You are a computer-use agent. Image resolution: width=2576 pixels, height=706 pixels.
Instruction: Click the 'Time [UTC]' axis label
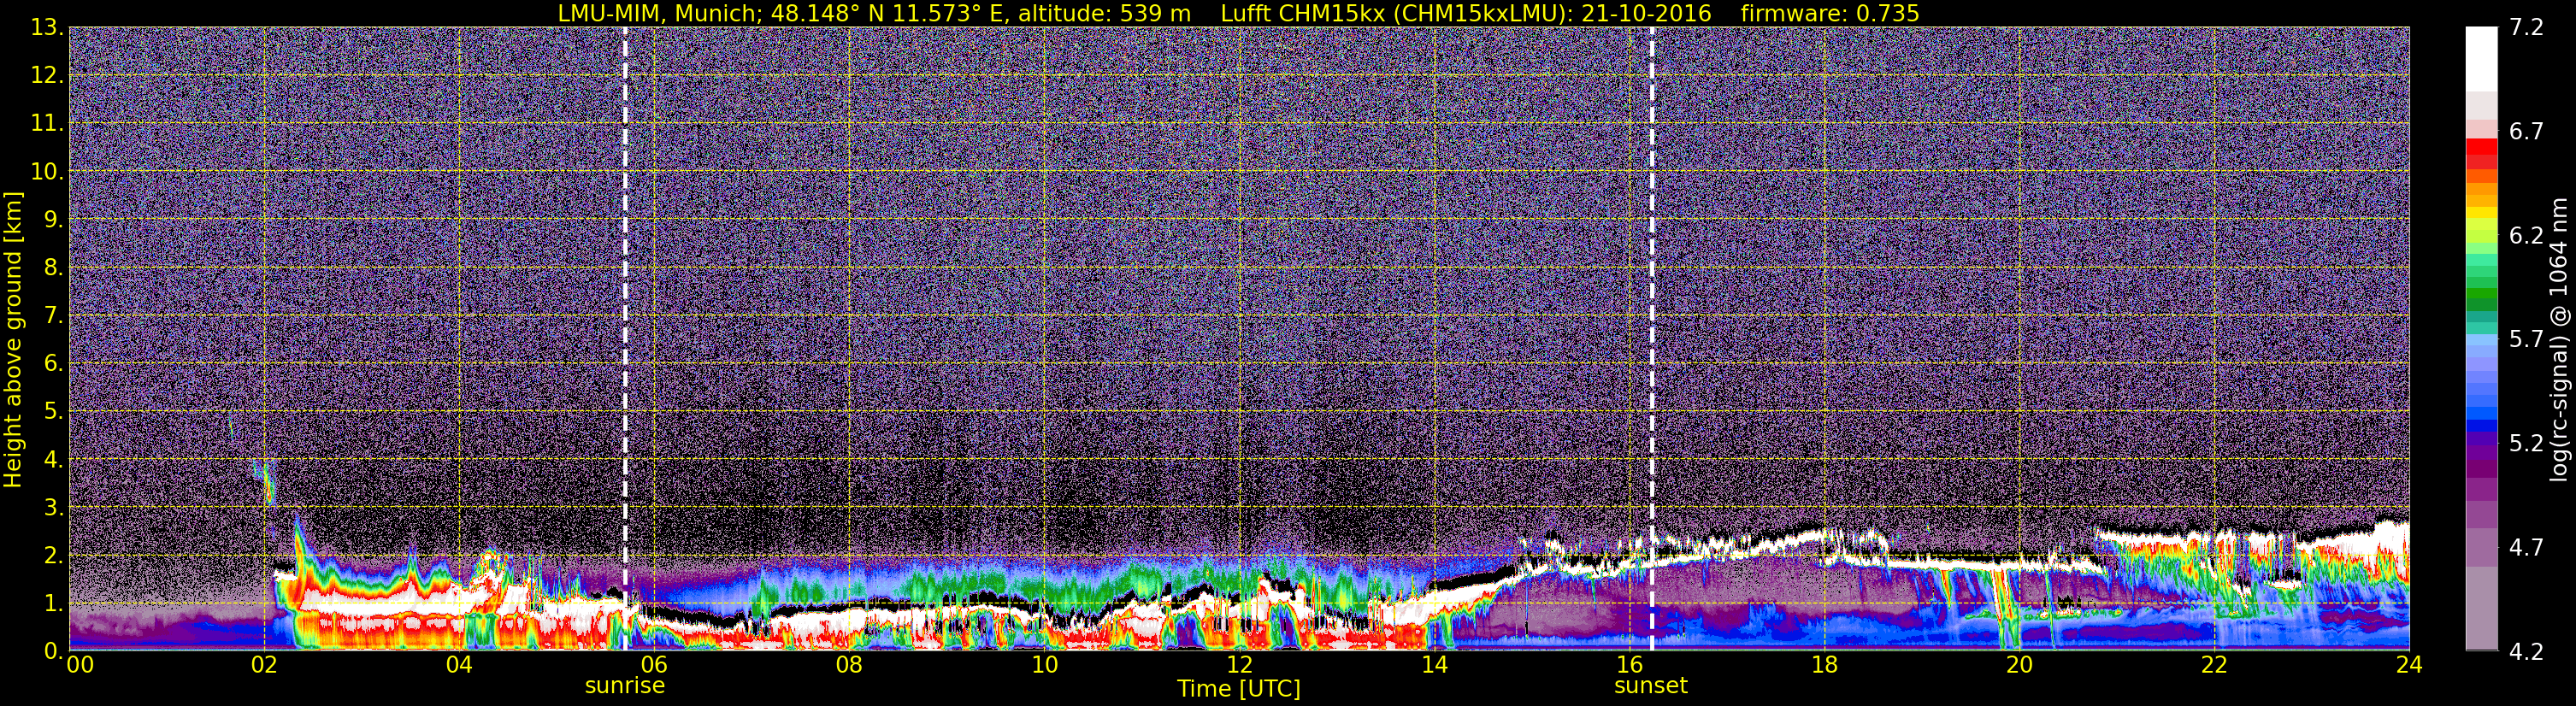click(x=1239, y=689)
